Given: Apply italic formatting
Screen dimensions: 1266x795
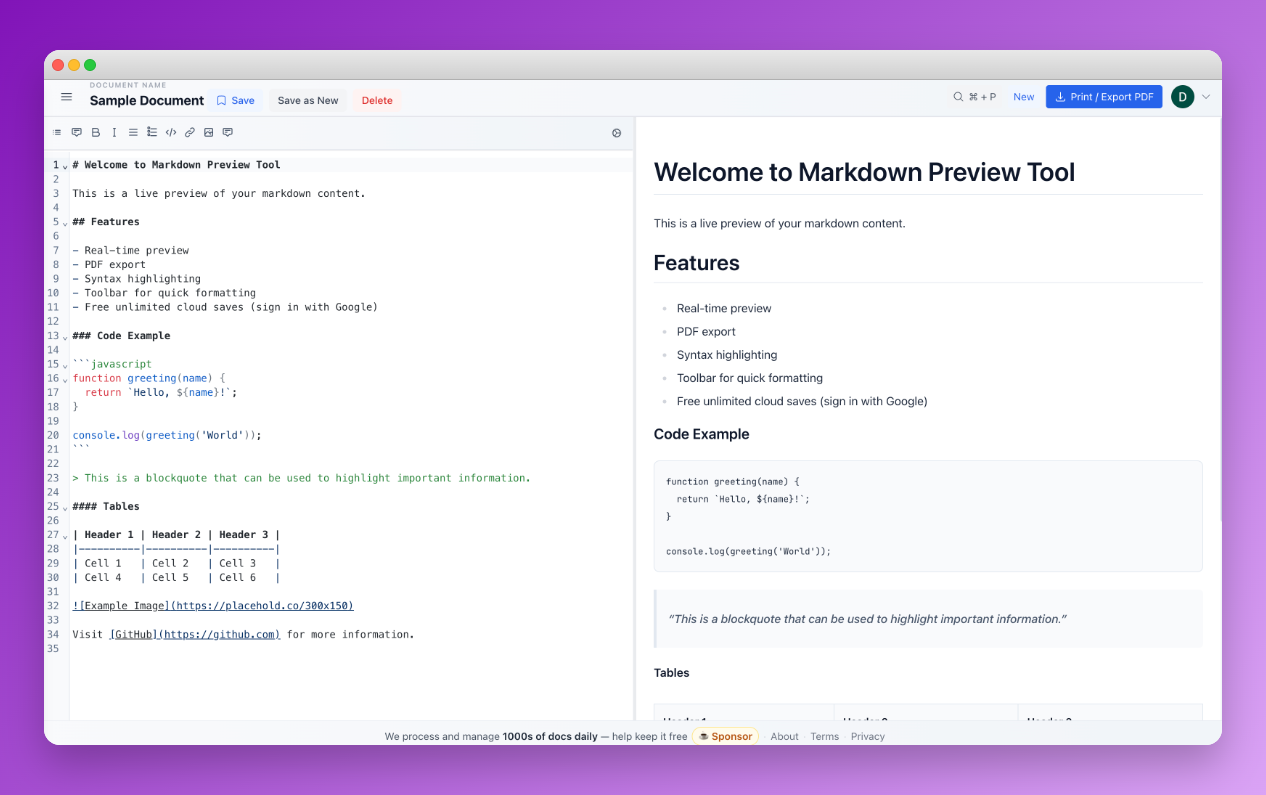Looking at the screenshot, I should click(114, 132).
